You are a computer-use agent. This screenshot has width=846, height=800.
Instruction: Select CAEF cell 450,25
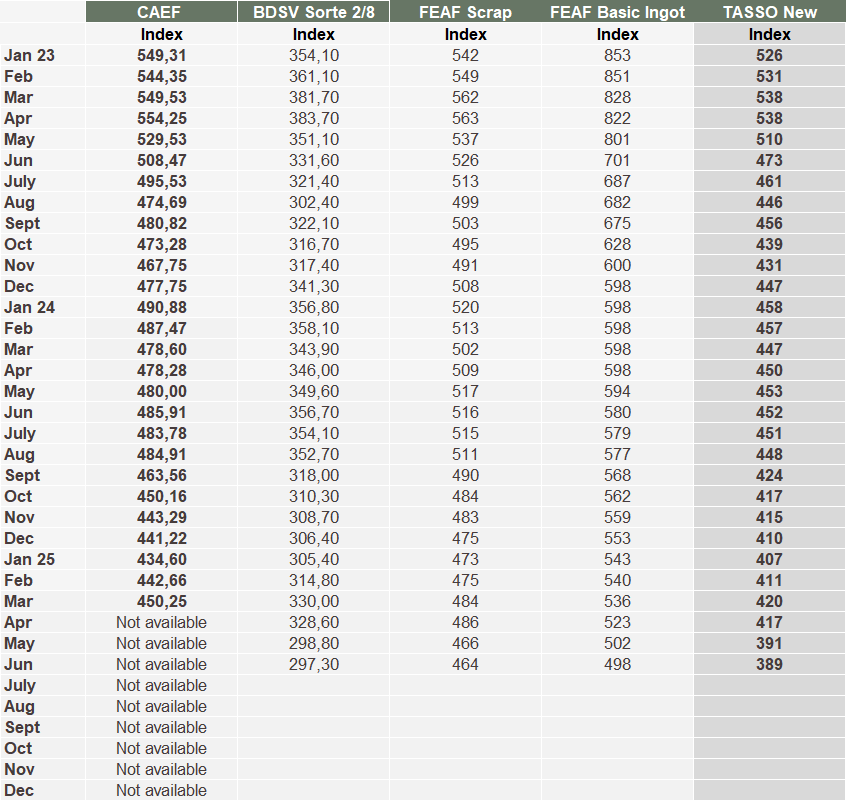coord(161,601)
